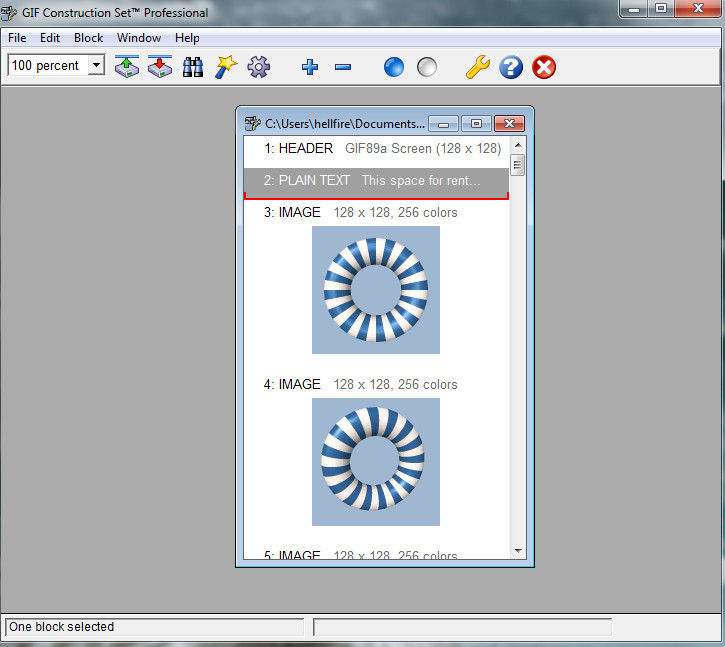Click the blue plus insert block icon
The width and height of the screenshot is (725, 647).
pos(310,67)
